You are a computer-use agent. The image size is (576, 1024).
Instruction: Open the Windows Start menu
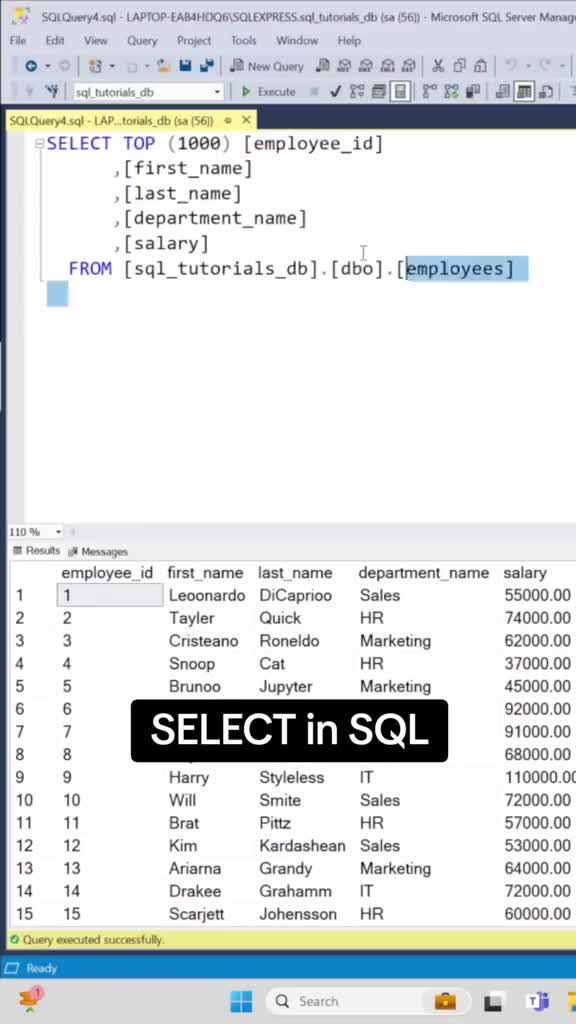241,1001
